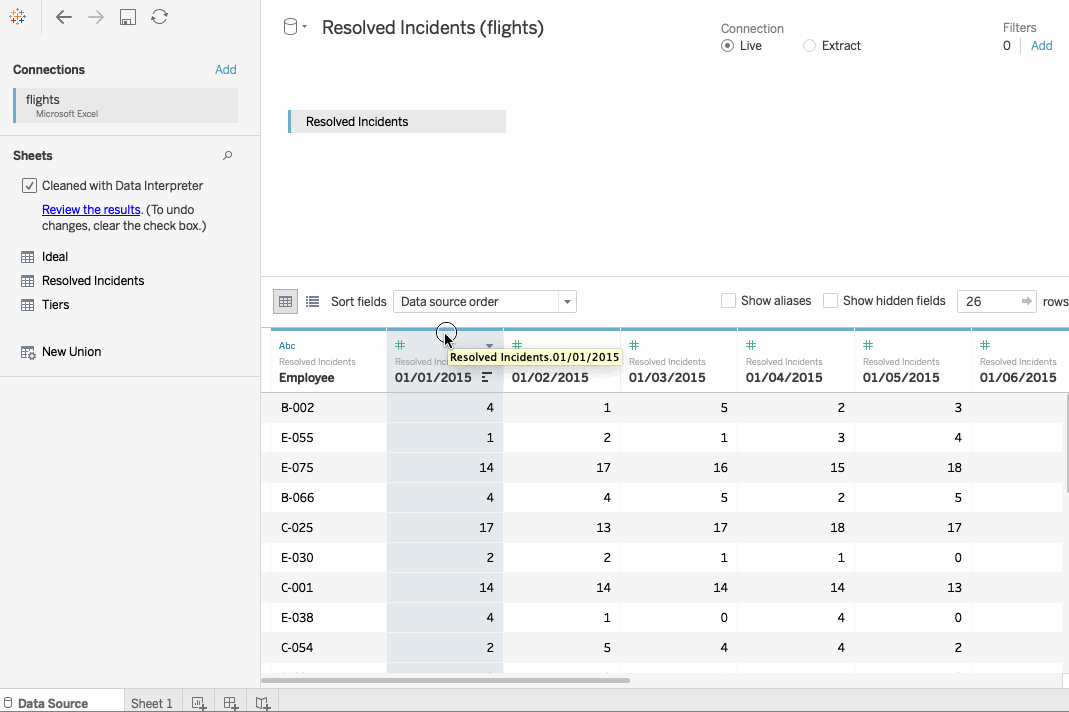The image size is (1069, 712).
Task: Change data type of 01/01/2015 column
Action: (x=400, y=345)
